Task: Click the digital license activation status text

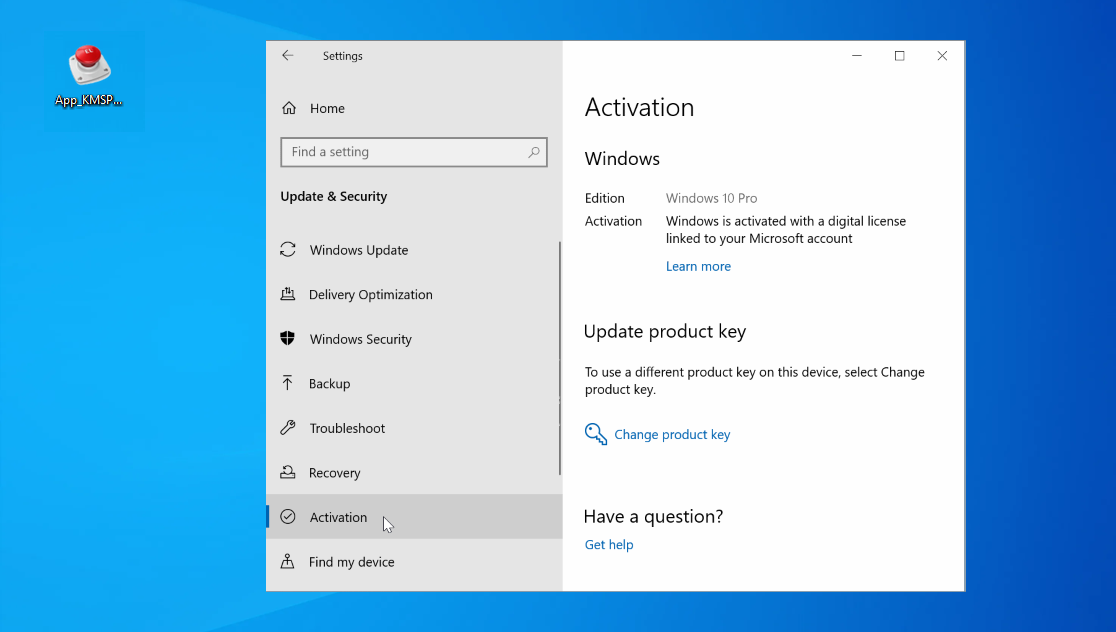Action: click(x=786, y=230)
